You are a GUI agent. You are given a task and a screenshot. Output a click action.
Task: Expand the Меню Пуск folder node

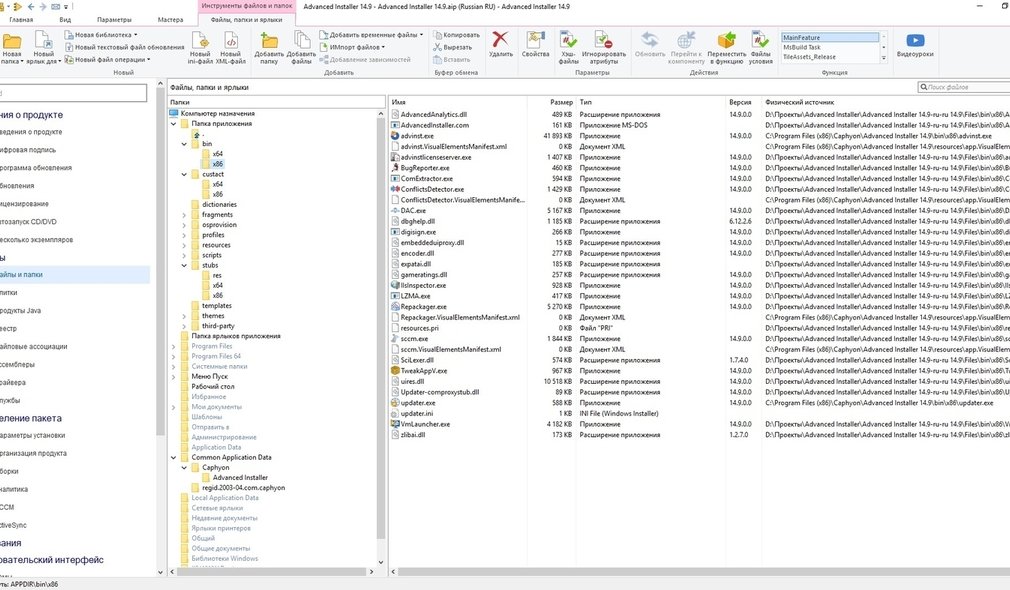tap(173, 377)
